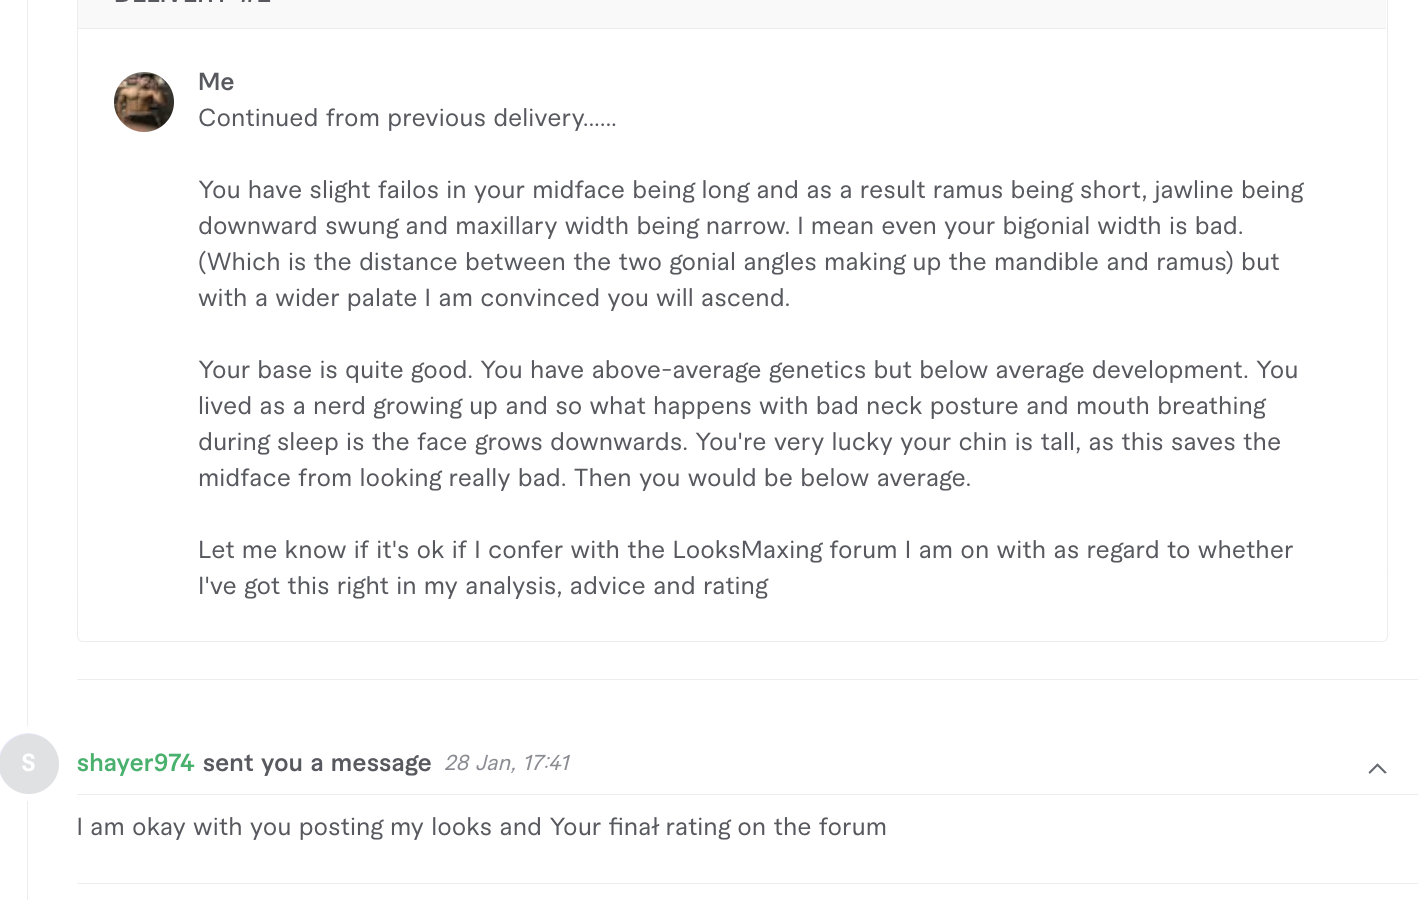The height and width of the screenshot is (900, 1418).
Task: Click shayer974's reply about posting on the forum
Action: tap(482, 827)
